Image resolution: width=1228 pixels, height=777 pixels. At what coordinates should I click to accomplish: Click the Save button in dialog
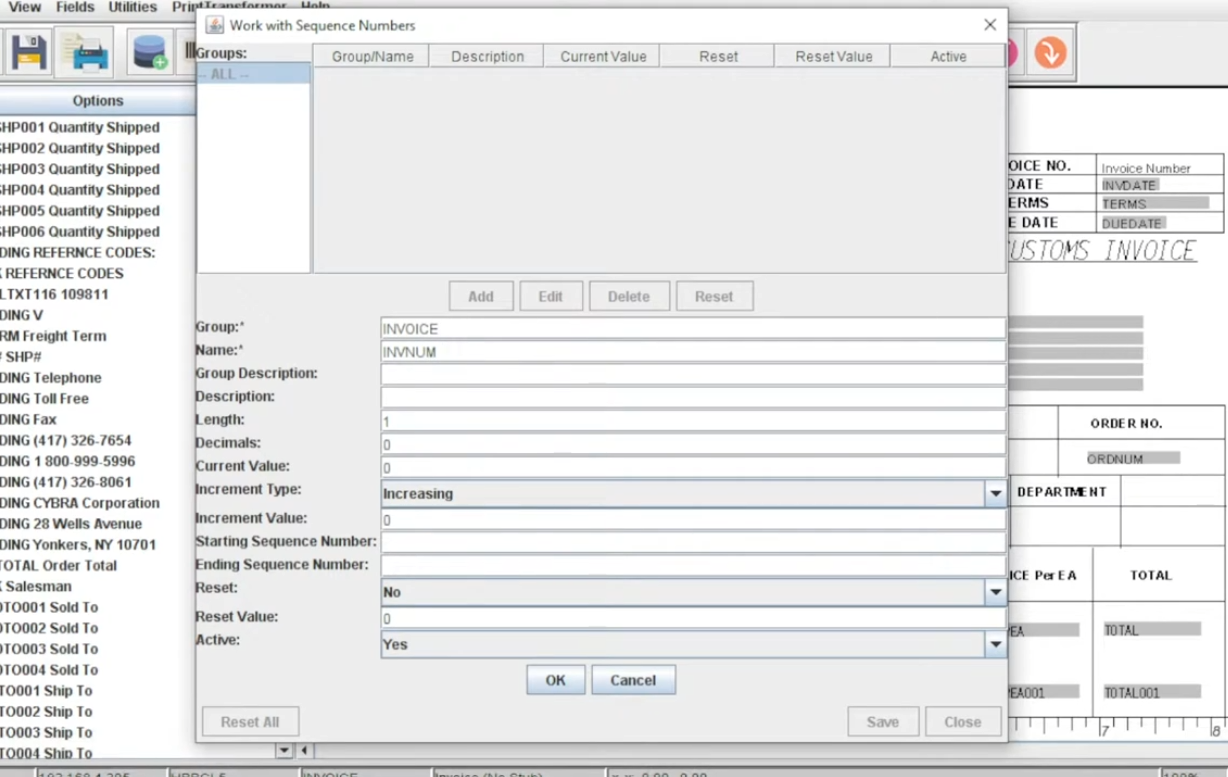click(882, 722)
